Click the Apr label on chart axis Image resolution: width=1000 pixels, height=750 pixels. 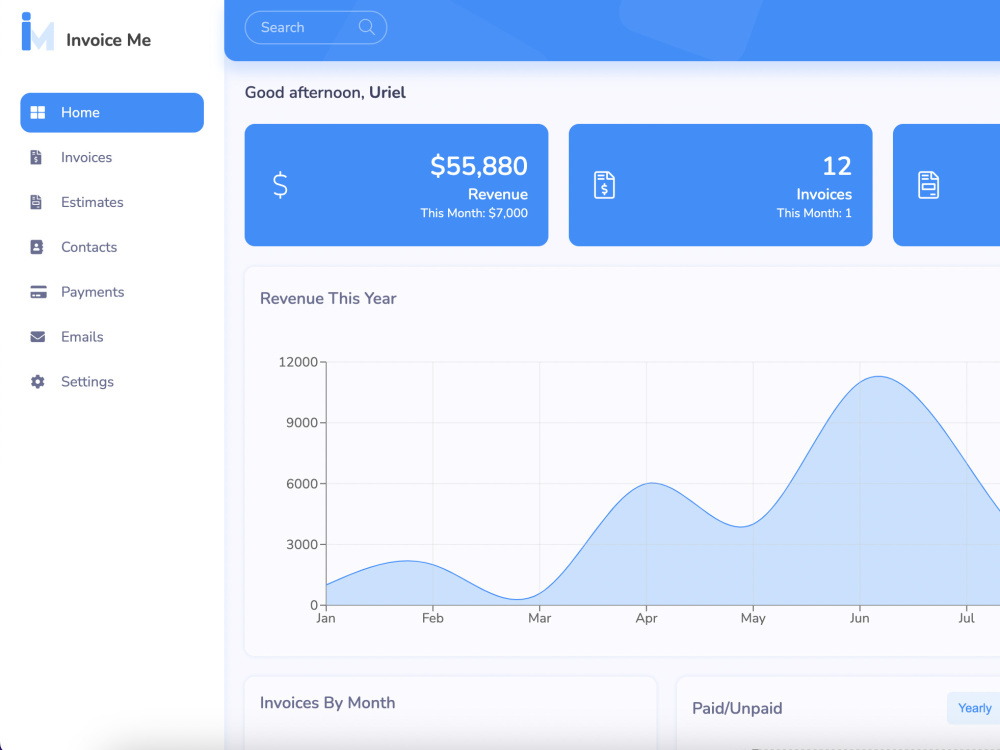click(646, 618)
